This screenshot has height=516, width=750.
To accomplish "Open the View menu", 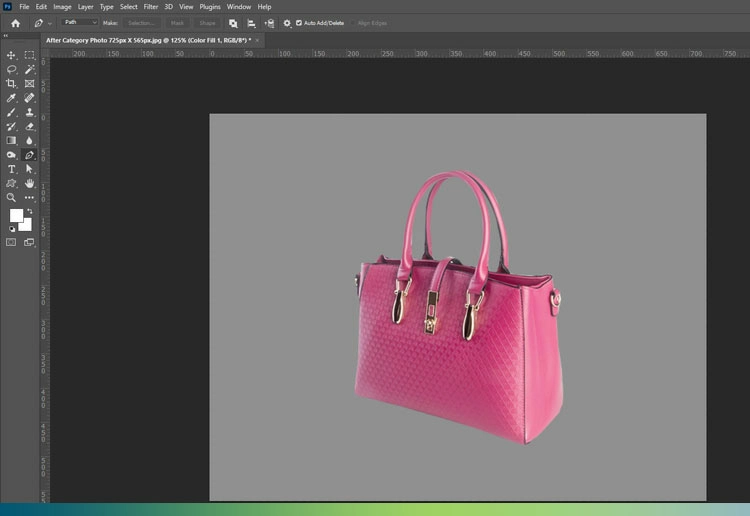I will coord(186,7).
